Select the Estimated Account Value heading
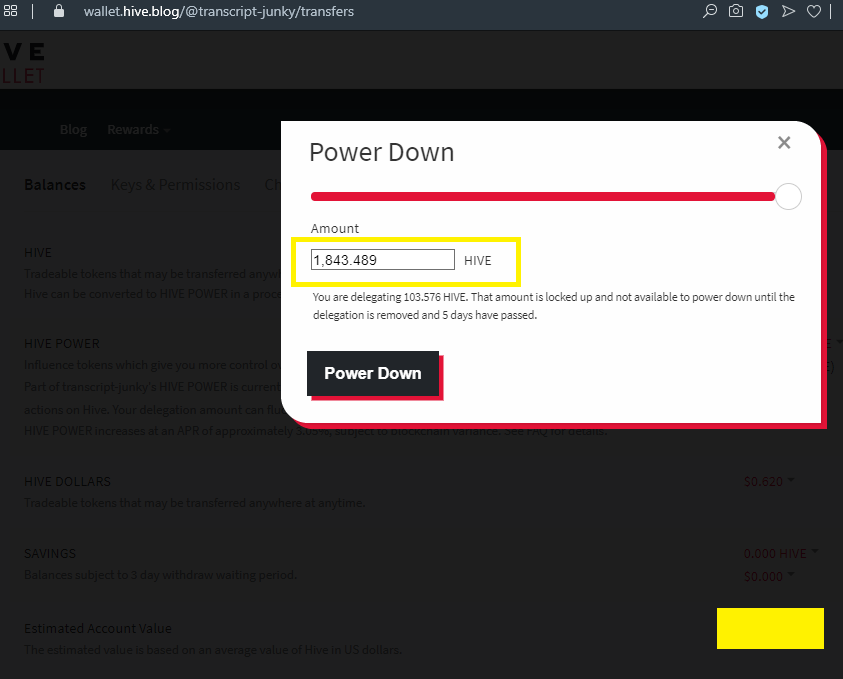The width and height of the screenshot is (843, 679). [x=98, y=628]
